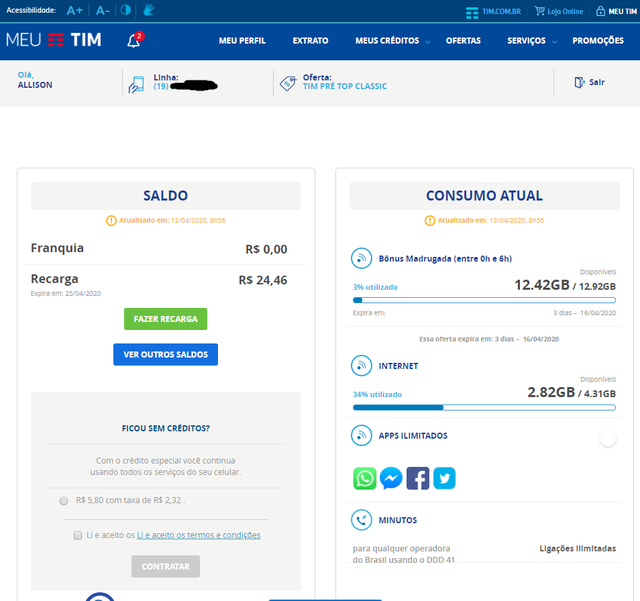The width and height of the screenshot is (640, 601).
Task: Click the WhatsApp app icon
Action: 364,478
